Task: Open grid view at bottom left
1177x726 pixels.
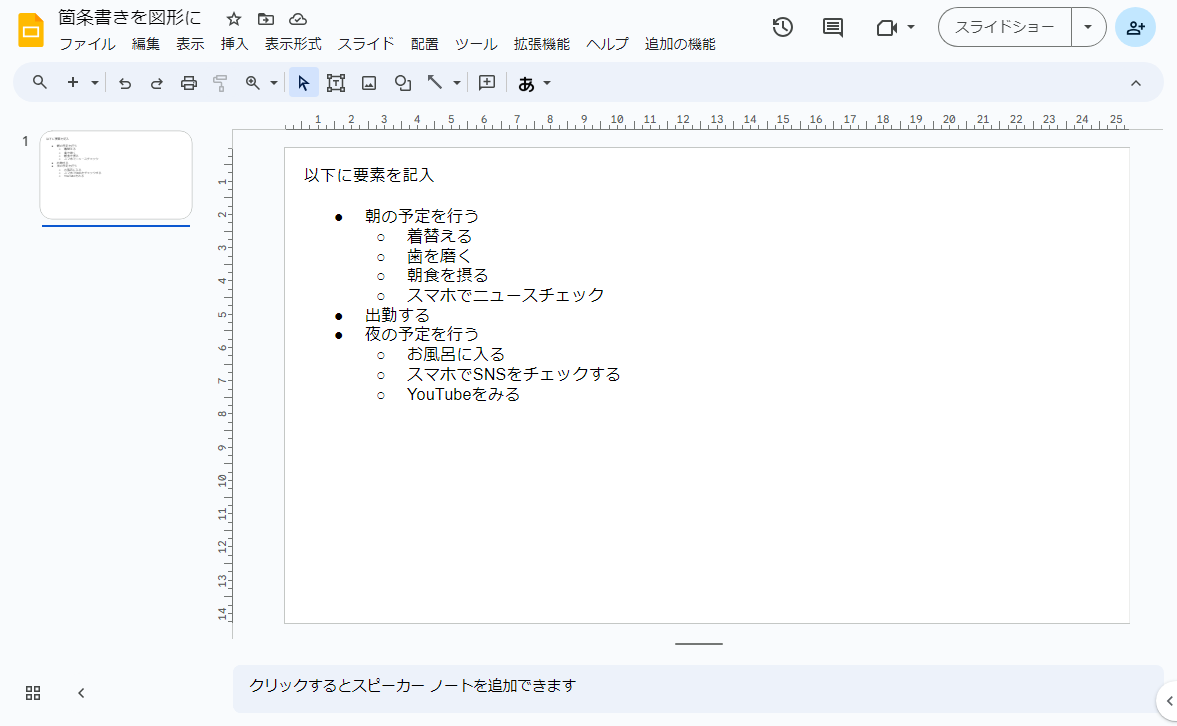Action: [x=33, y=693]
